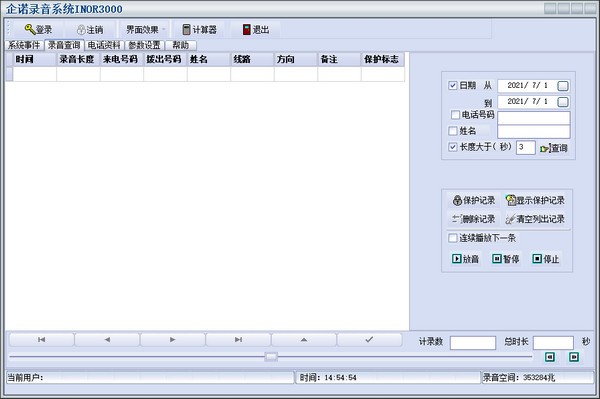Play recording with the 放音 button

[465, 259]
